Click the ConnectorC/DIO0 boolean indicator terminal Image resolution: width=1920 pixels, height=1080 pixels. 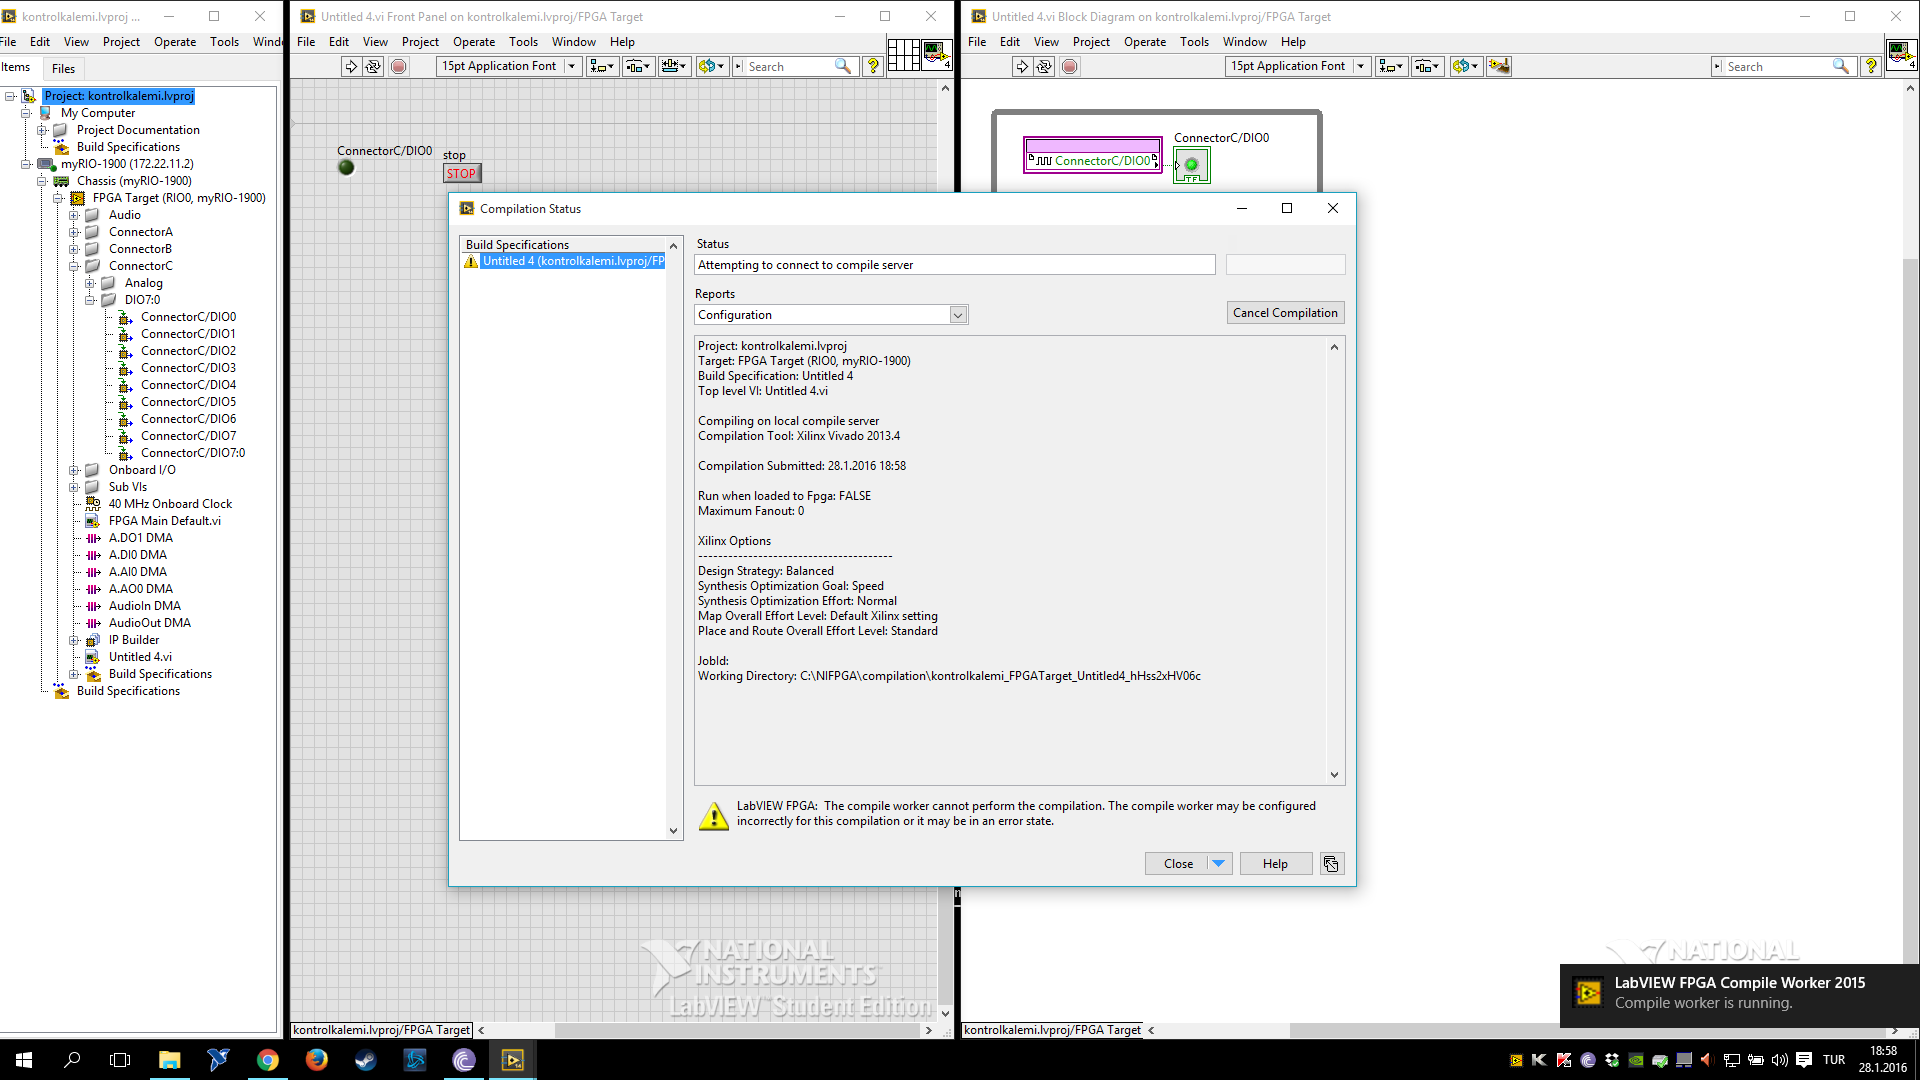[1192, 165]
